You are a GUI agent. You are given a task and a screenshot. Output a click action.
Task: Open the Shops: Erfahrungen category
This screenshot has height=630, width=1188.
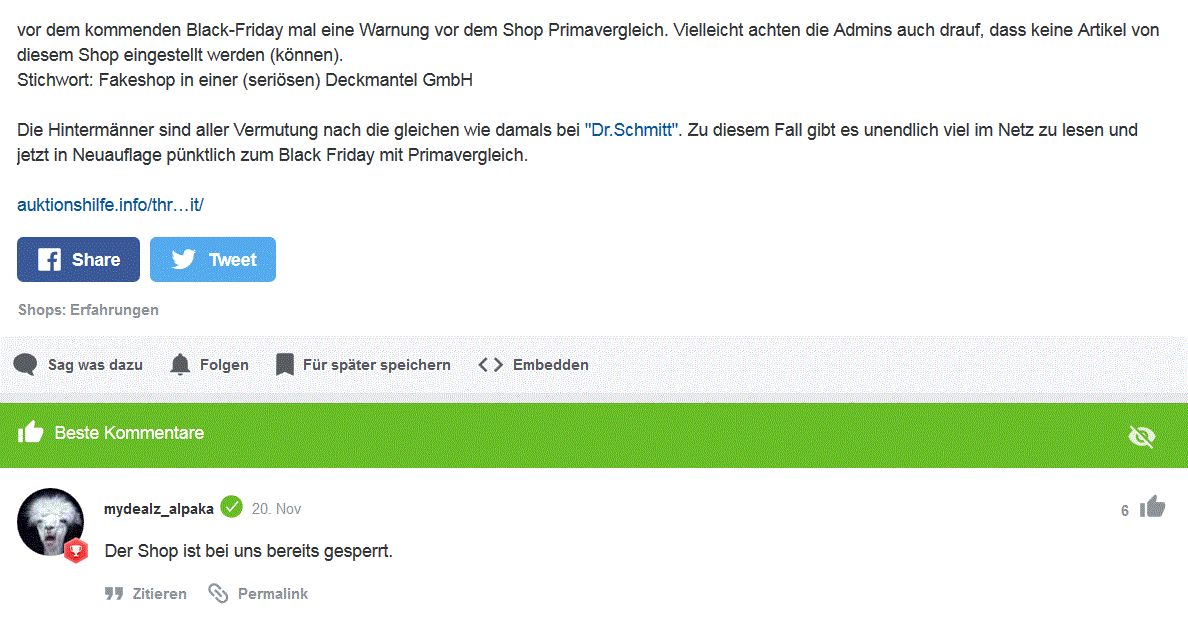tap(88, 310)
